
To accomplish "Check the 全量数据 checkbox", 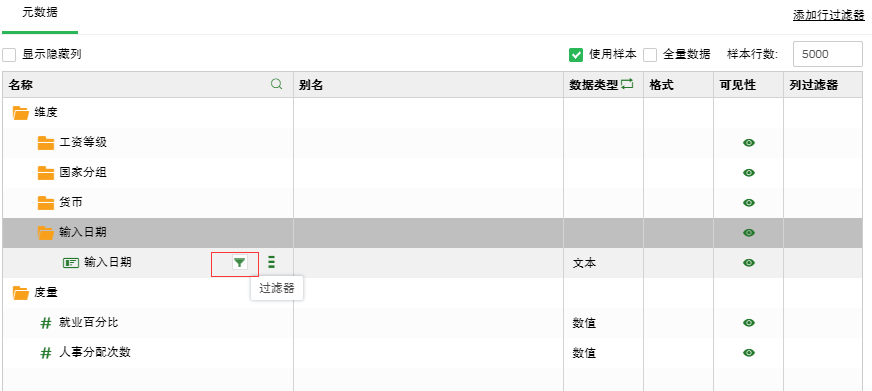I will coord(650,55).
